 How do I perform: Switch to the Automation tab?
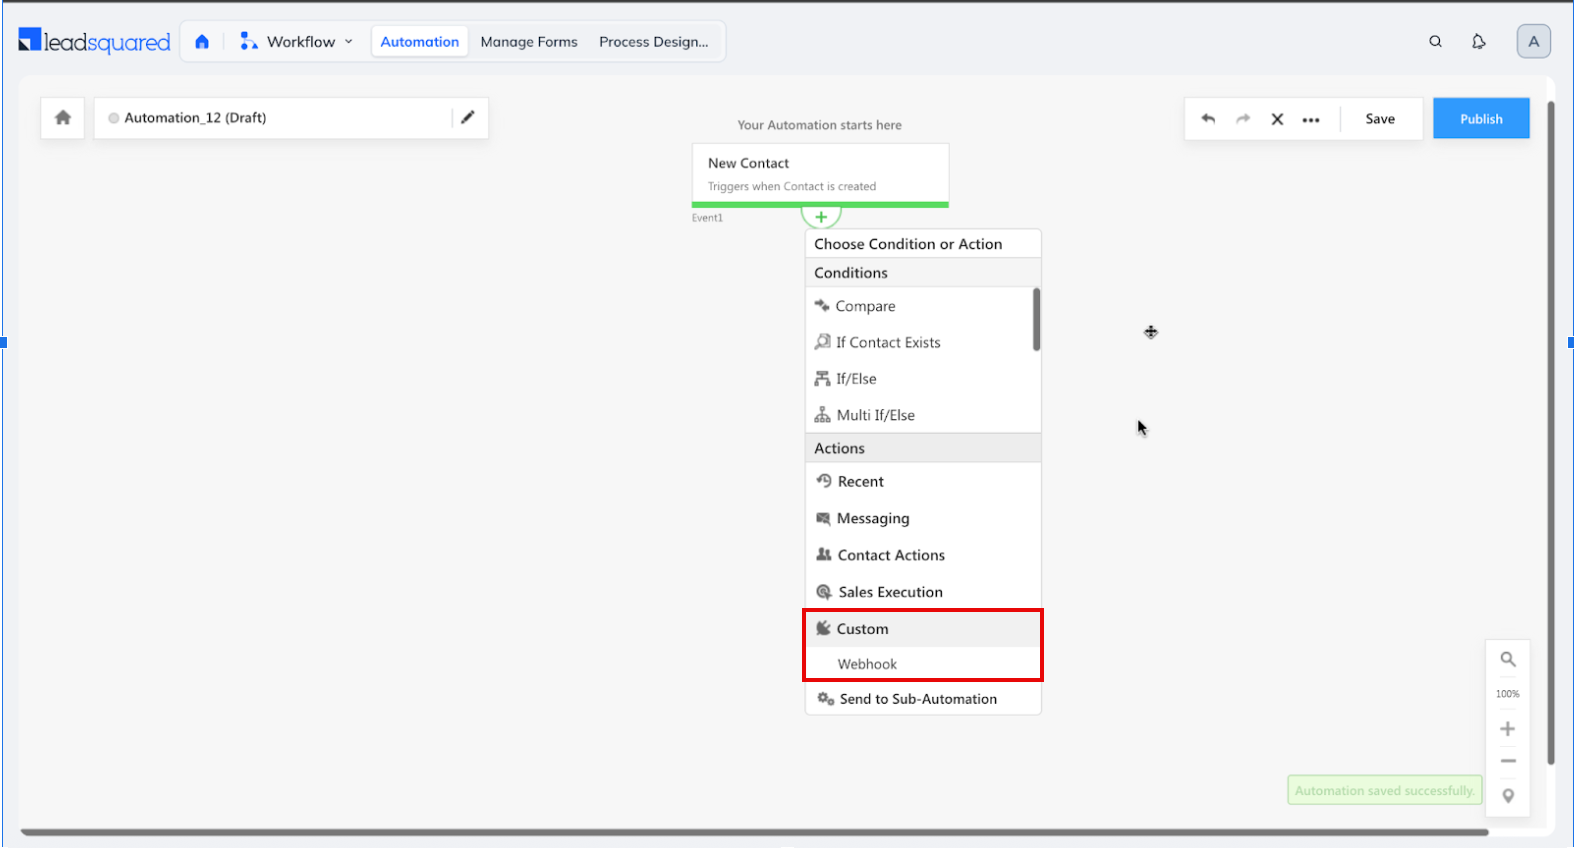420,41
